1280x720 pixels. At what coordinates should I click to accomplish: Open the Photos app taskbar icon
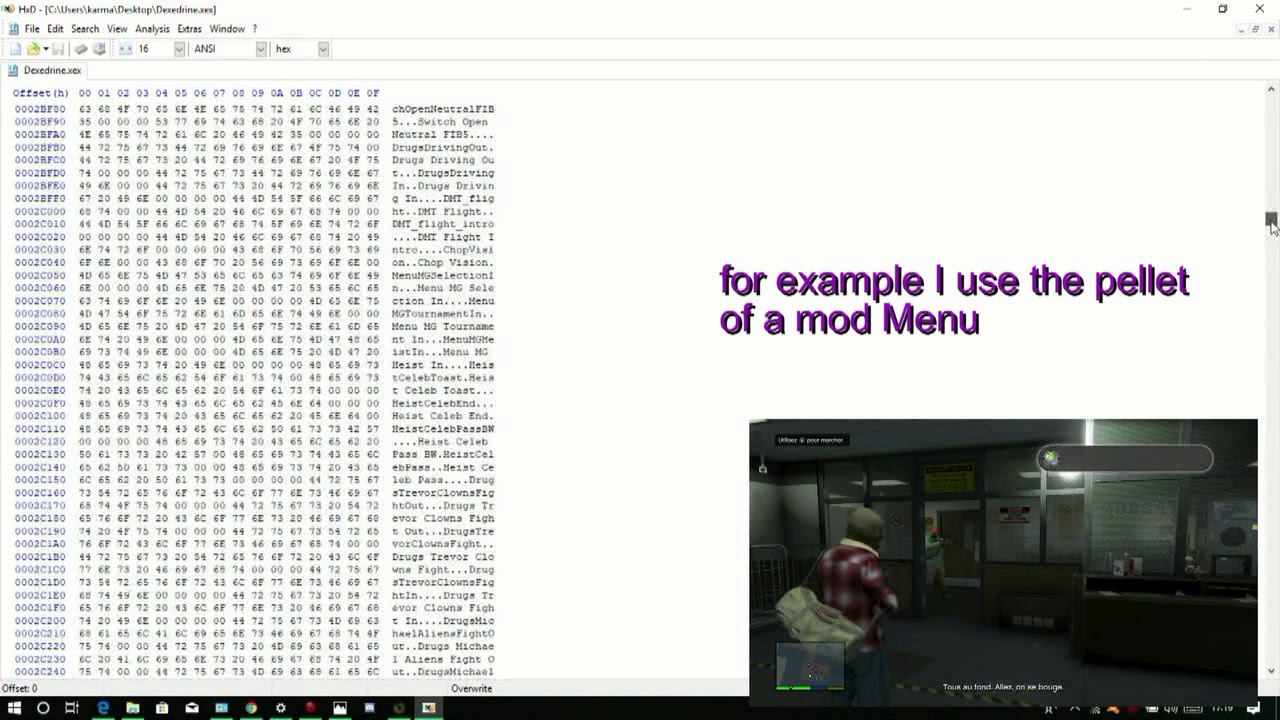pos(340,708)
